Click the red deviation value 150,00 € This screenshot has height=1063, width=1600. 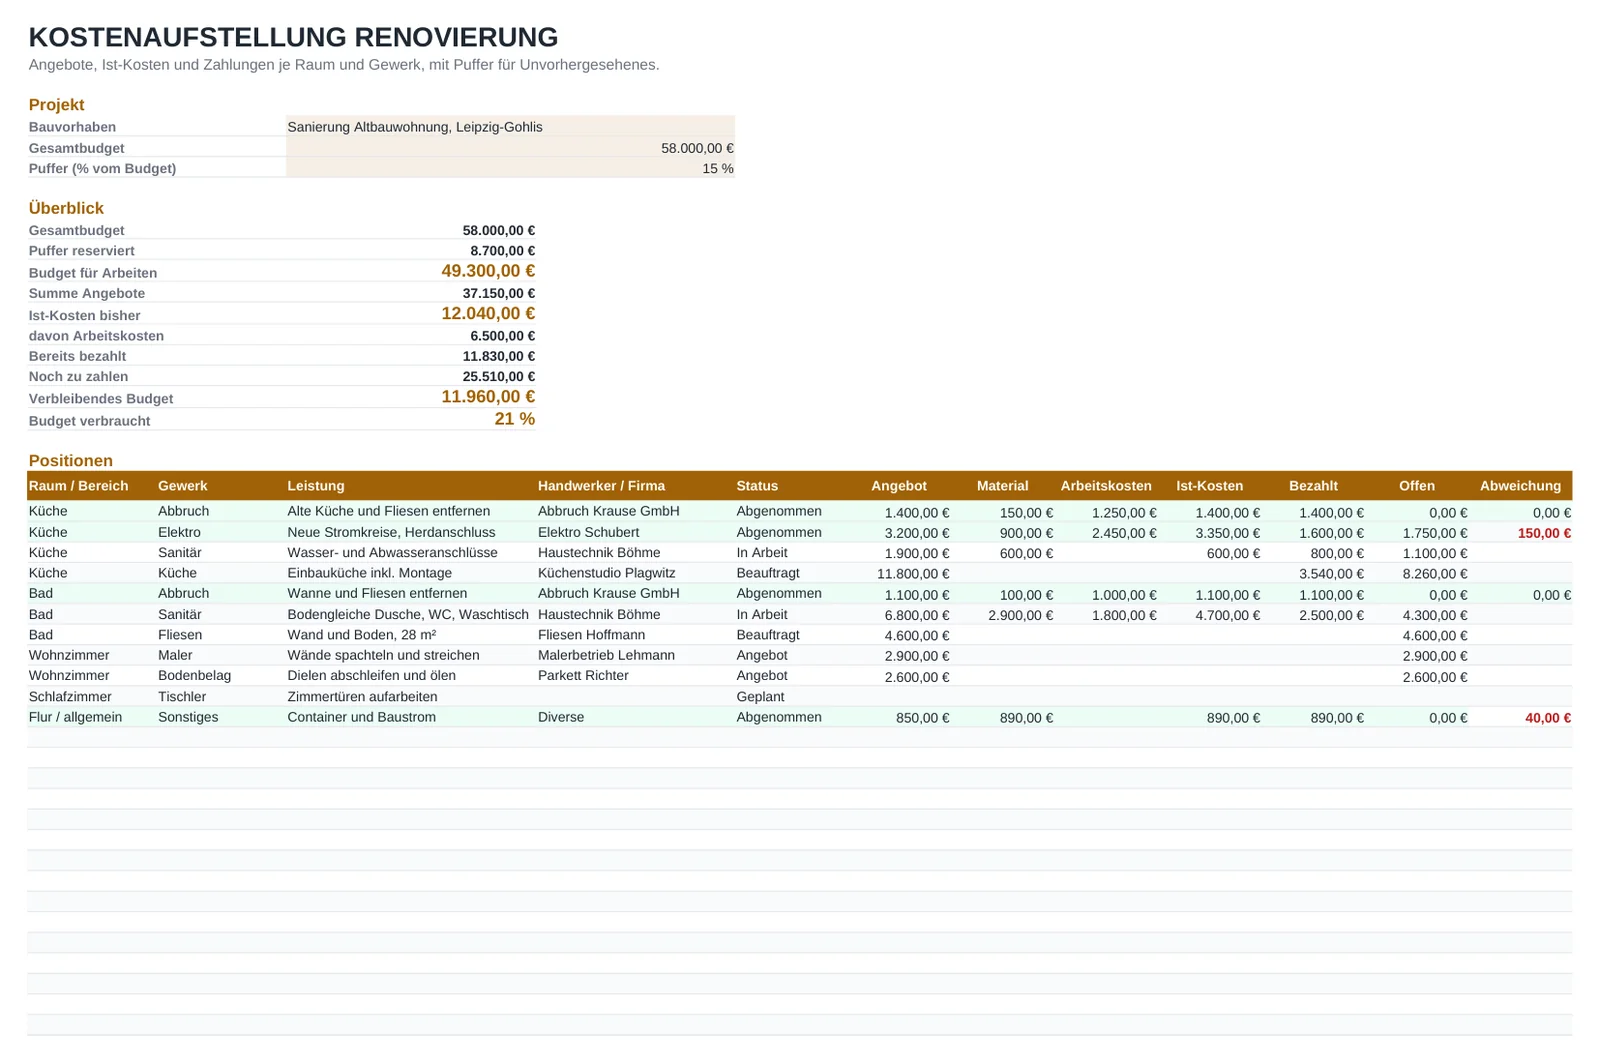coord(1544,533)
